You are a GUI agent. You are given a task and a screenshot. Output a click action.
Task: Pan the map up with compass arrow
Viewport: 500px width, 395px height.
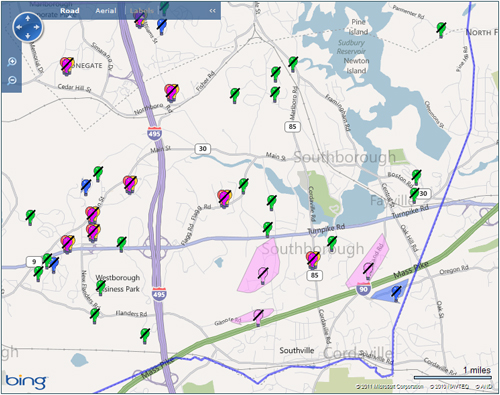point(28,18)
